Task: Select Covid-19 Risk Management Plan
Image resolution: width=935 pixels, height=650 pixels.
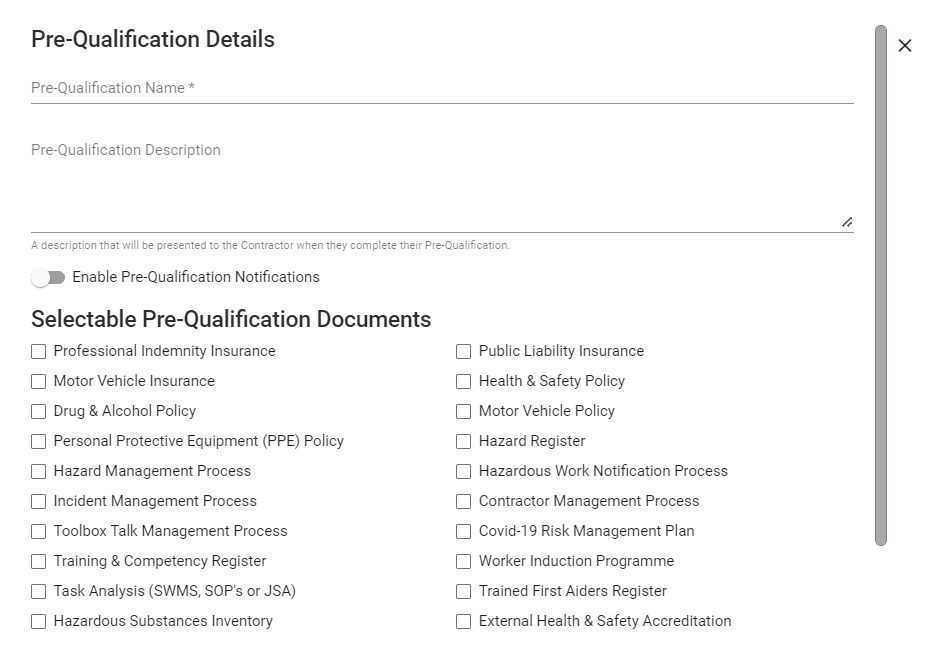Action: [463, 531]
